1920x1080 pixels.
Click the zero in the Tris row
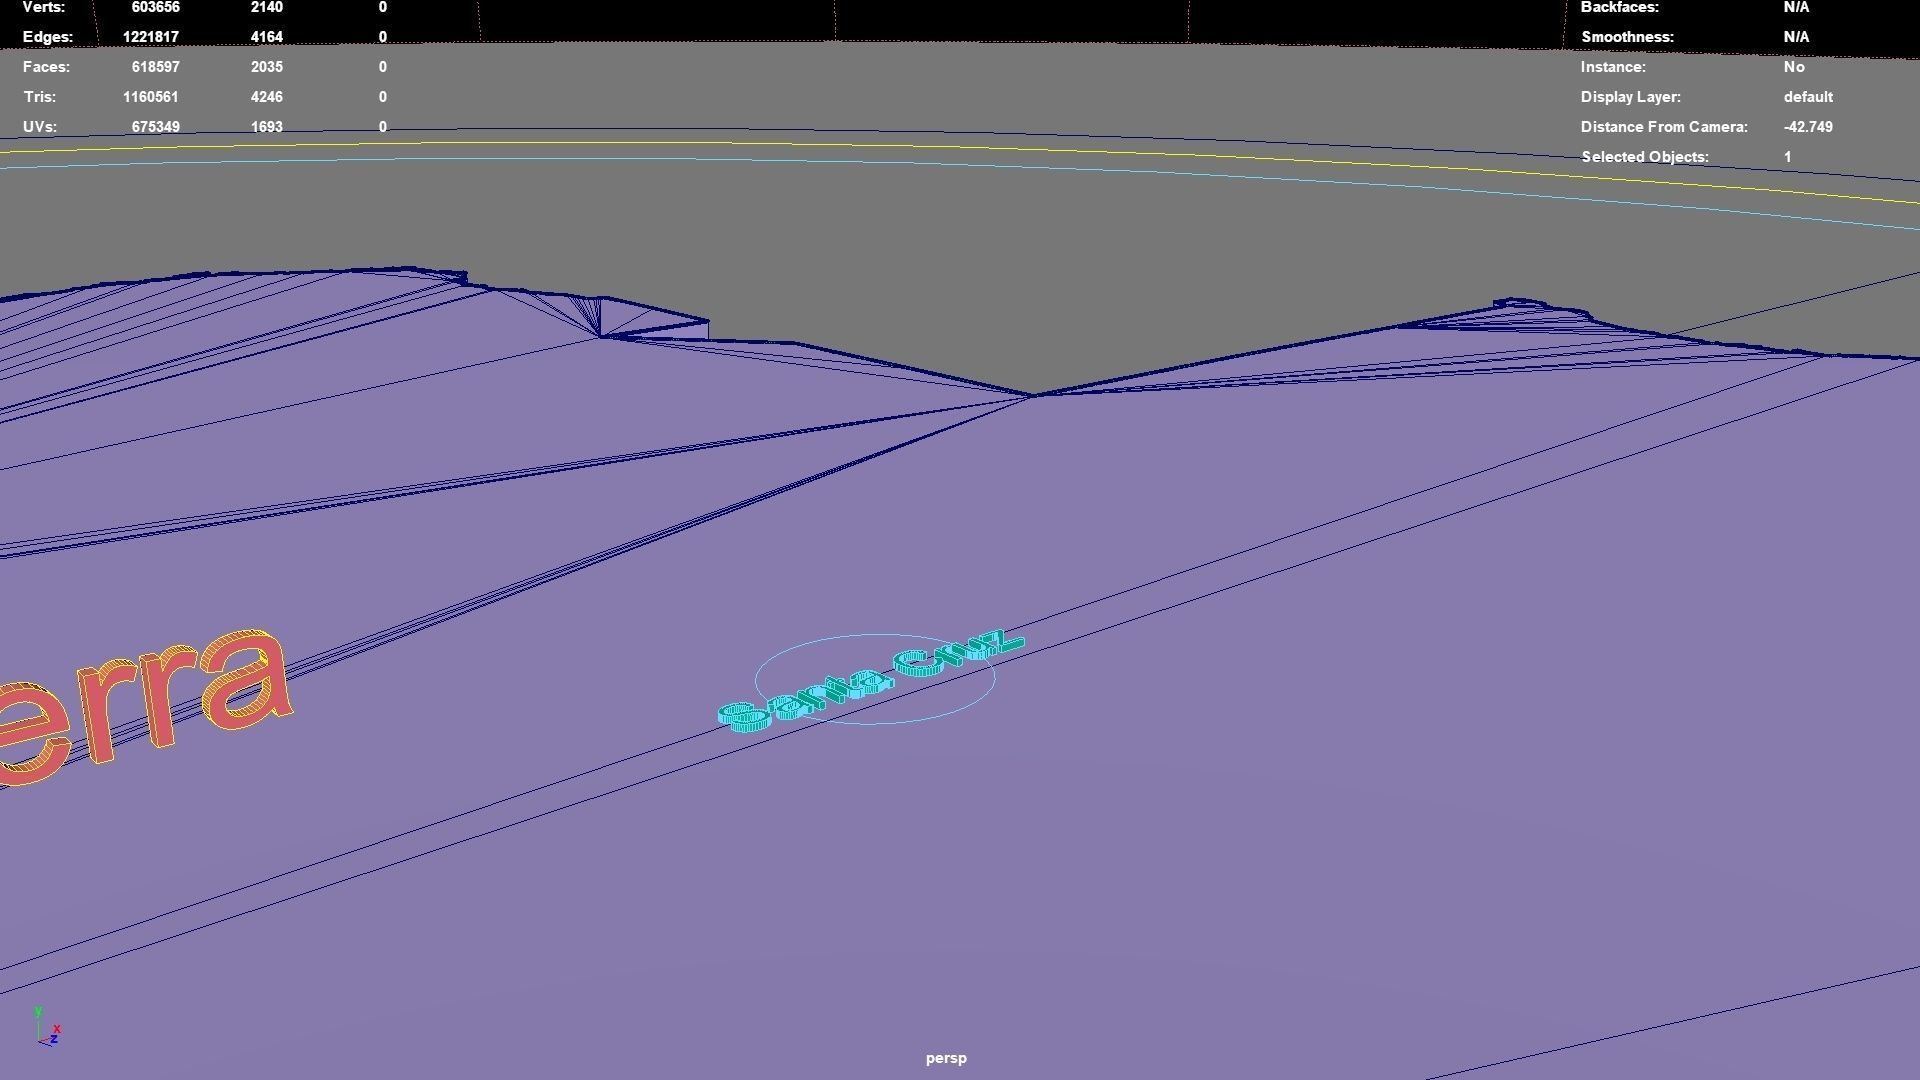(383, 97)
